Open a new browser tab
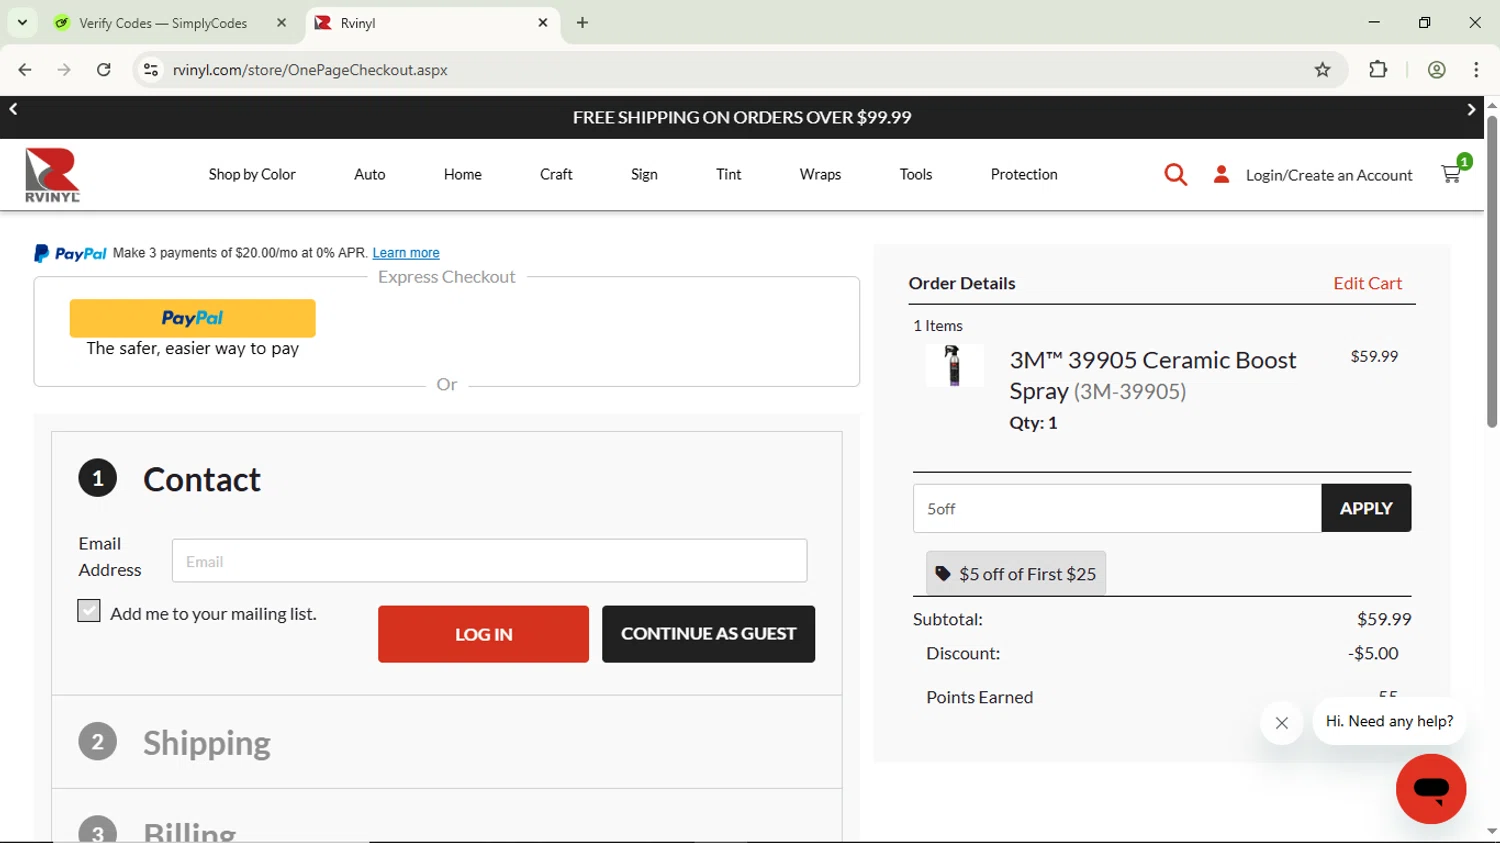Image resolution: width=1500 pixels, height=843 pixels. pos(583,23)
